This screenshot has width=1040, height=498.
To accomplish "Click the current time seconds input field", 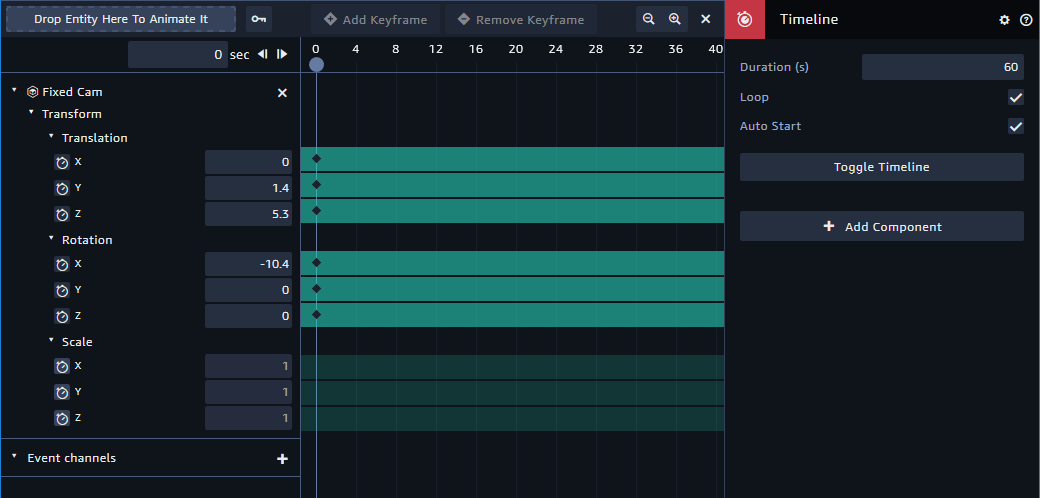I will coord(178,54).
